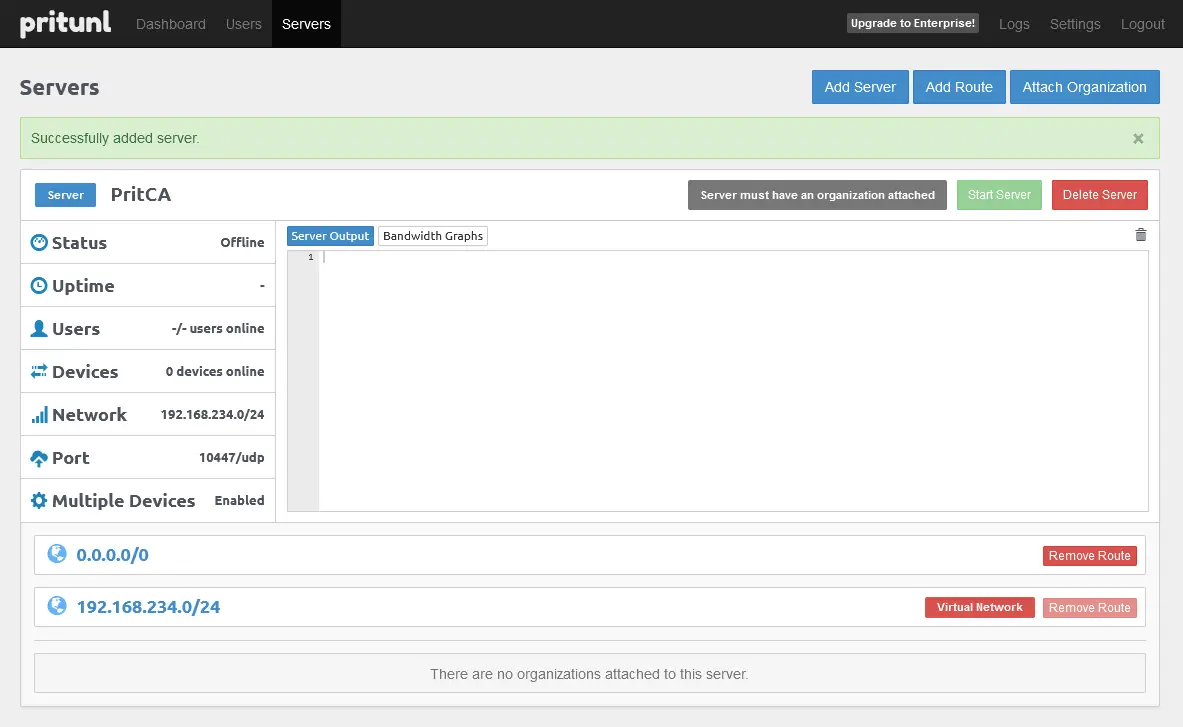Screen dimensions: 1183x727
Task: Open the Logs page
Action: pos(1014,24)
